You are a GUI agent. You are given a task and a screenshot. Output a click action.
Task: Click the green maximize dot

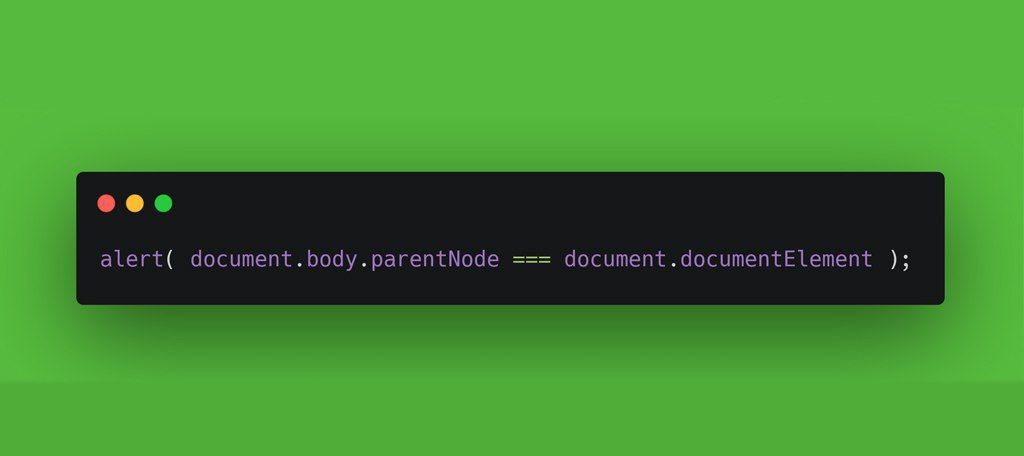click(x=163, y=203)
